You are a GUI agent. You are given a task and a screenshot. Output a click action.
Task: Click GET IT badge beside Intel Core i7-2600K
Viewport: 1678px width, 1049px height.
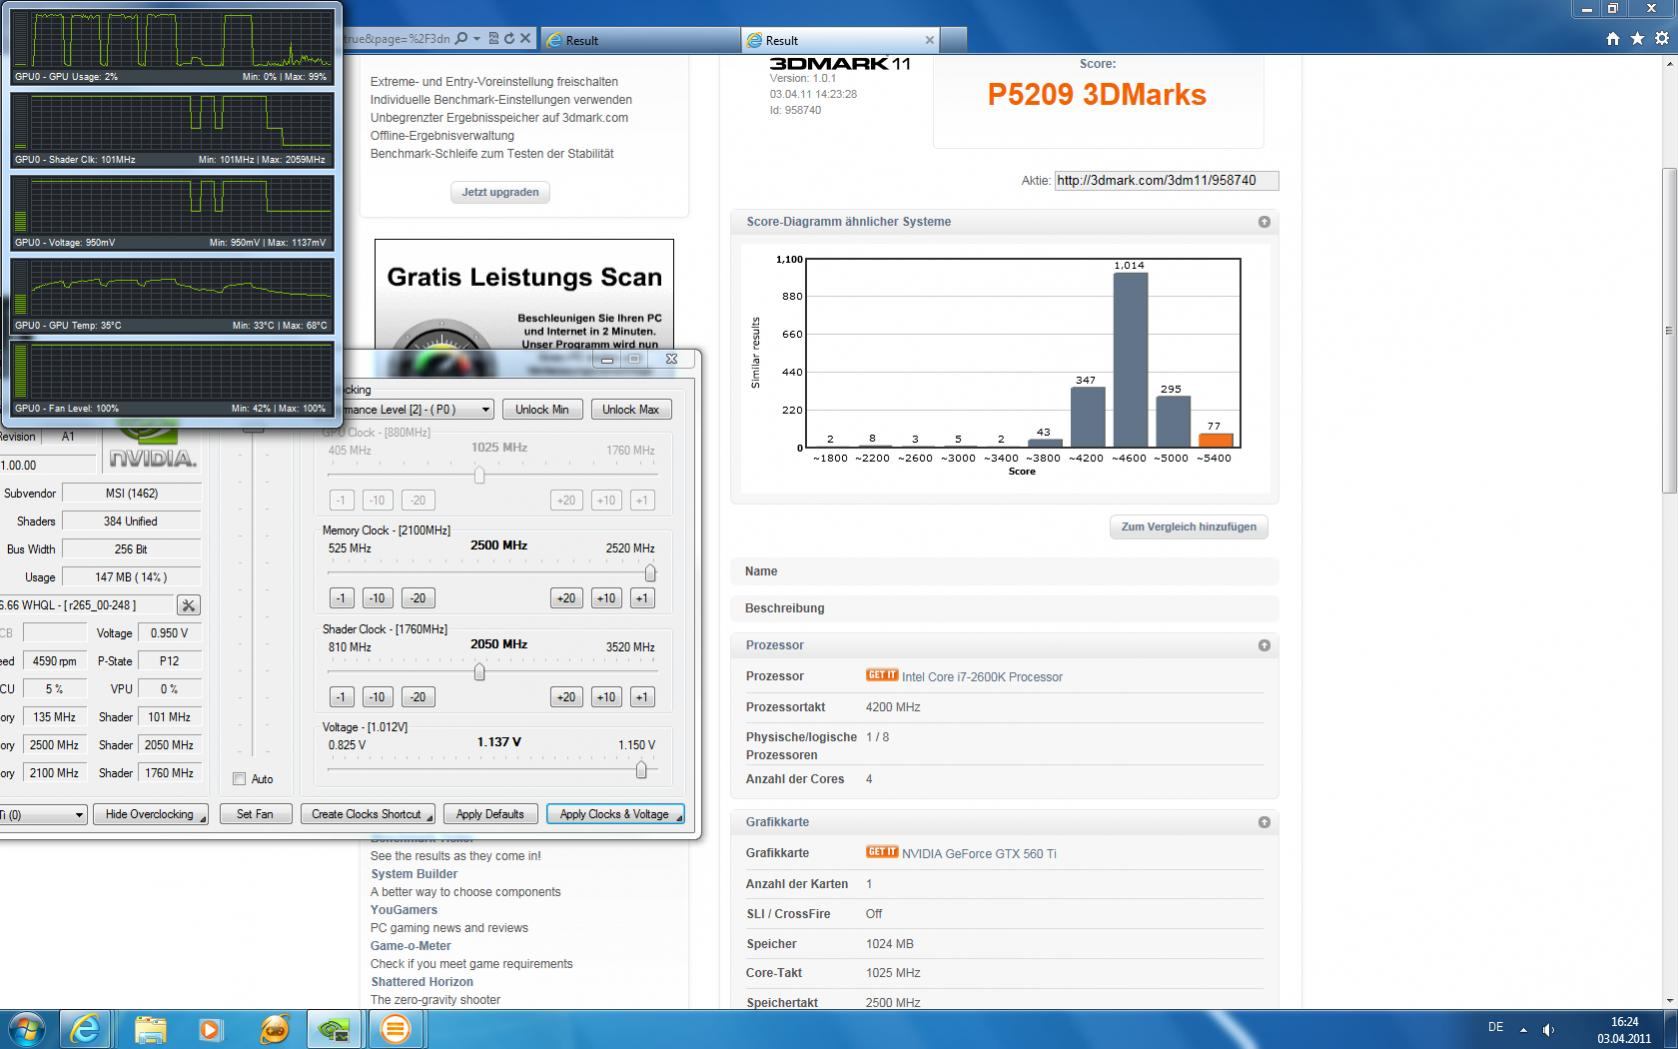(x=881, y=675)
